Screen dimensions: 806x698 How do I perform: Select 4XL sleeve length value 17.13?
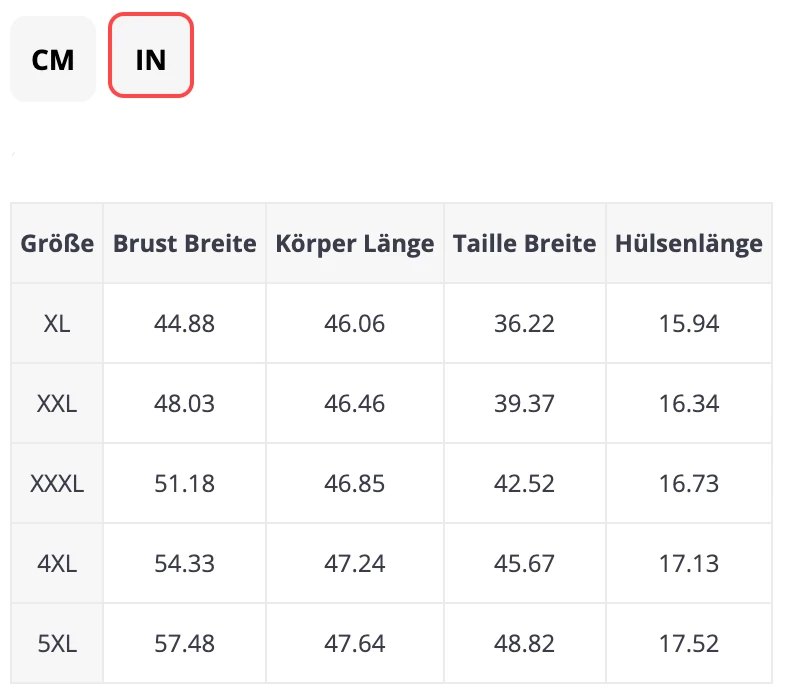click(x=689, y=563)
